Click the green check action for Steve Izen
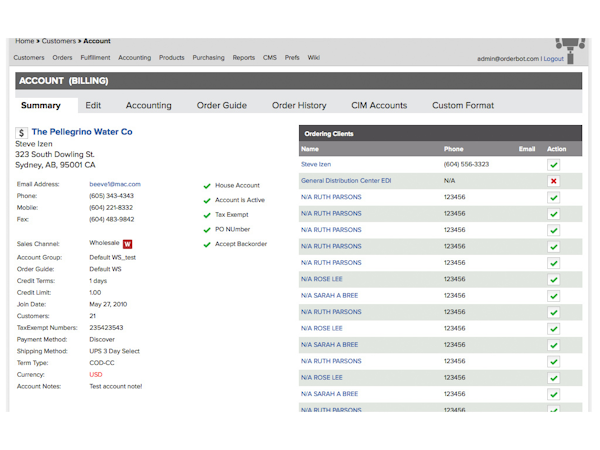The width and height of the screenshot is (600, 450). (554, 165)
